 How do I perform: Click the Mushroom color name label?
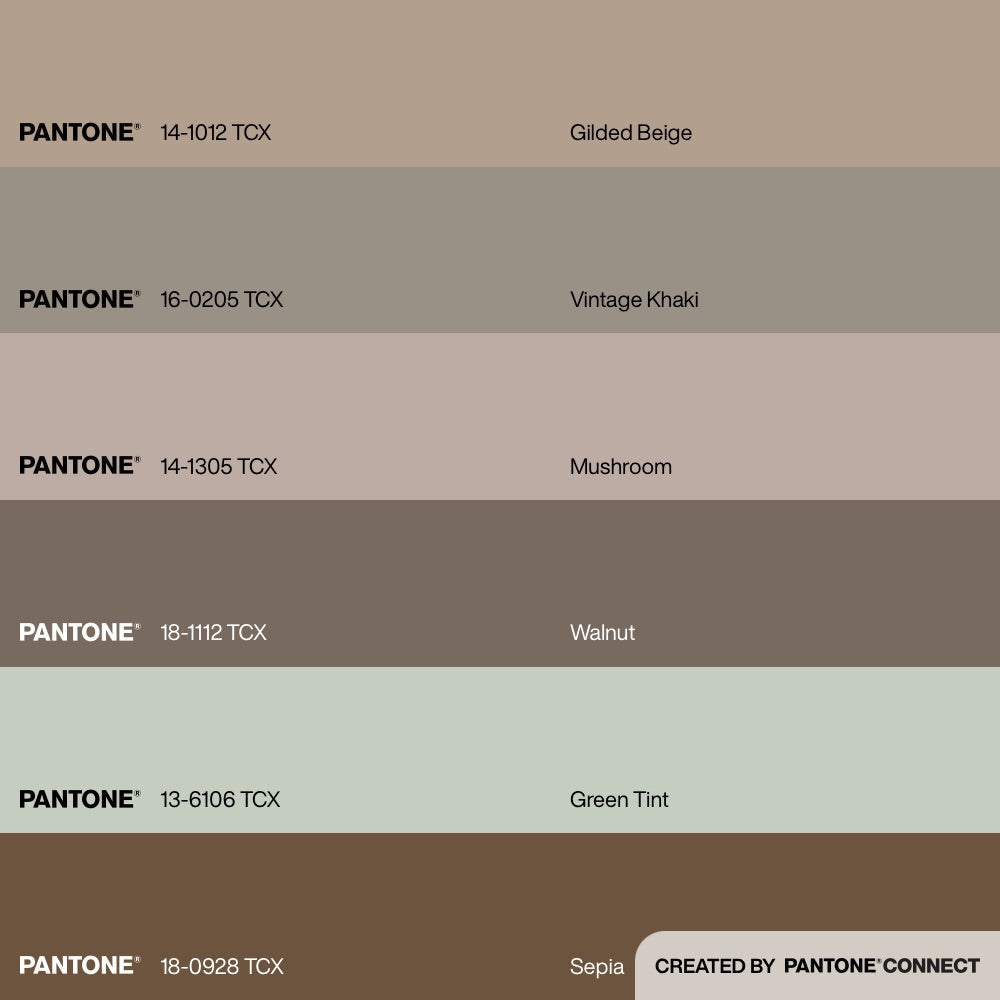620,467
